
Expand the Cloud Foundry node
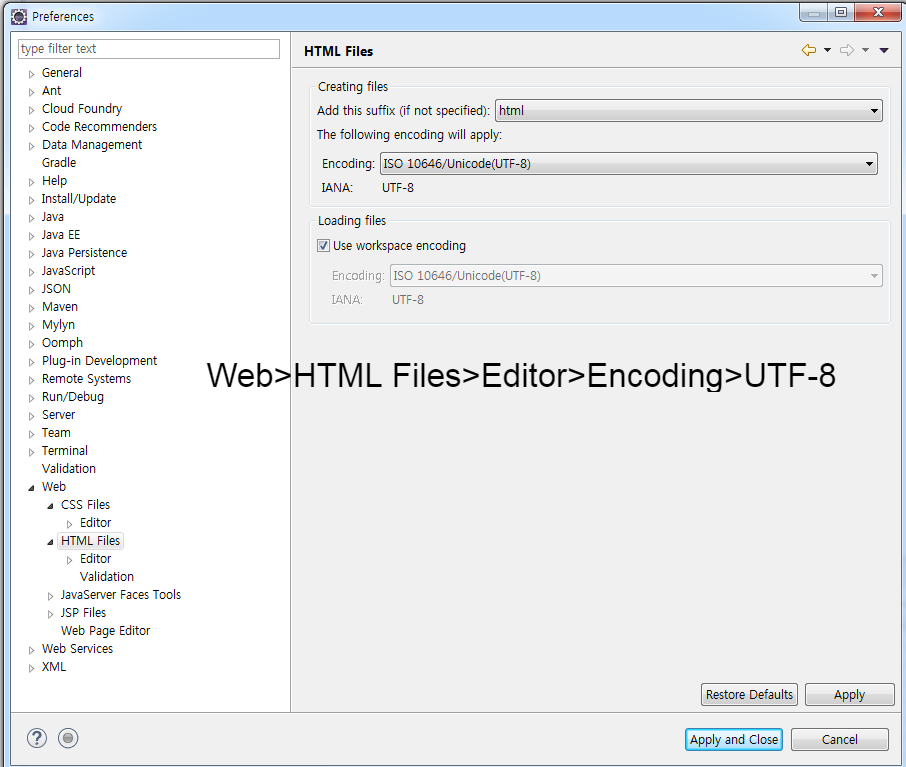31,110
